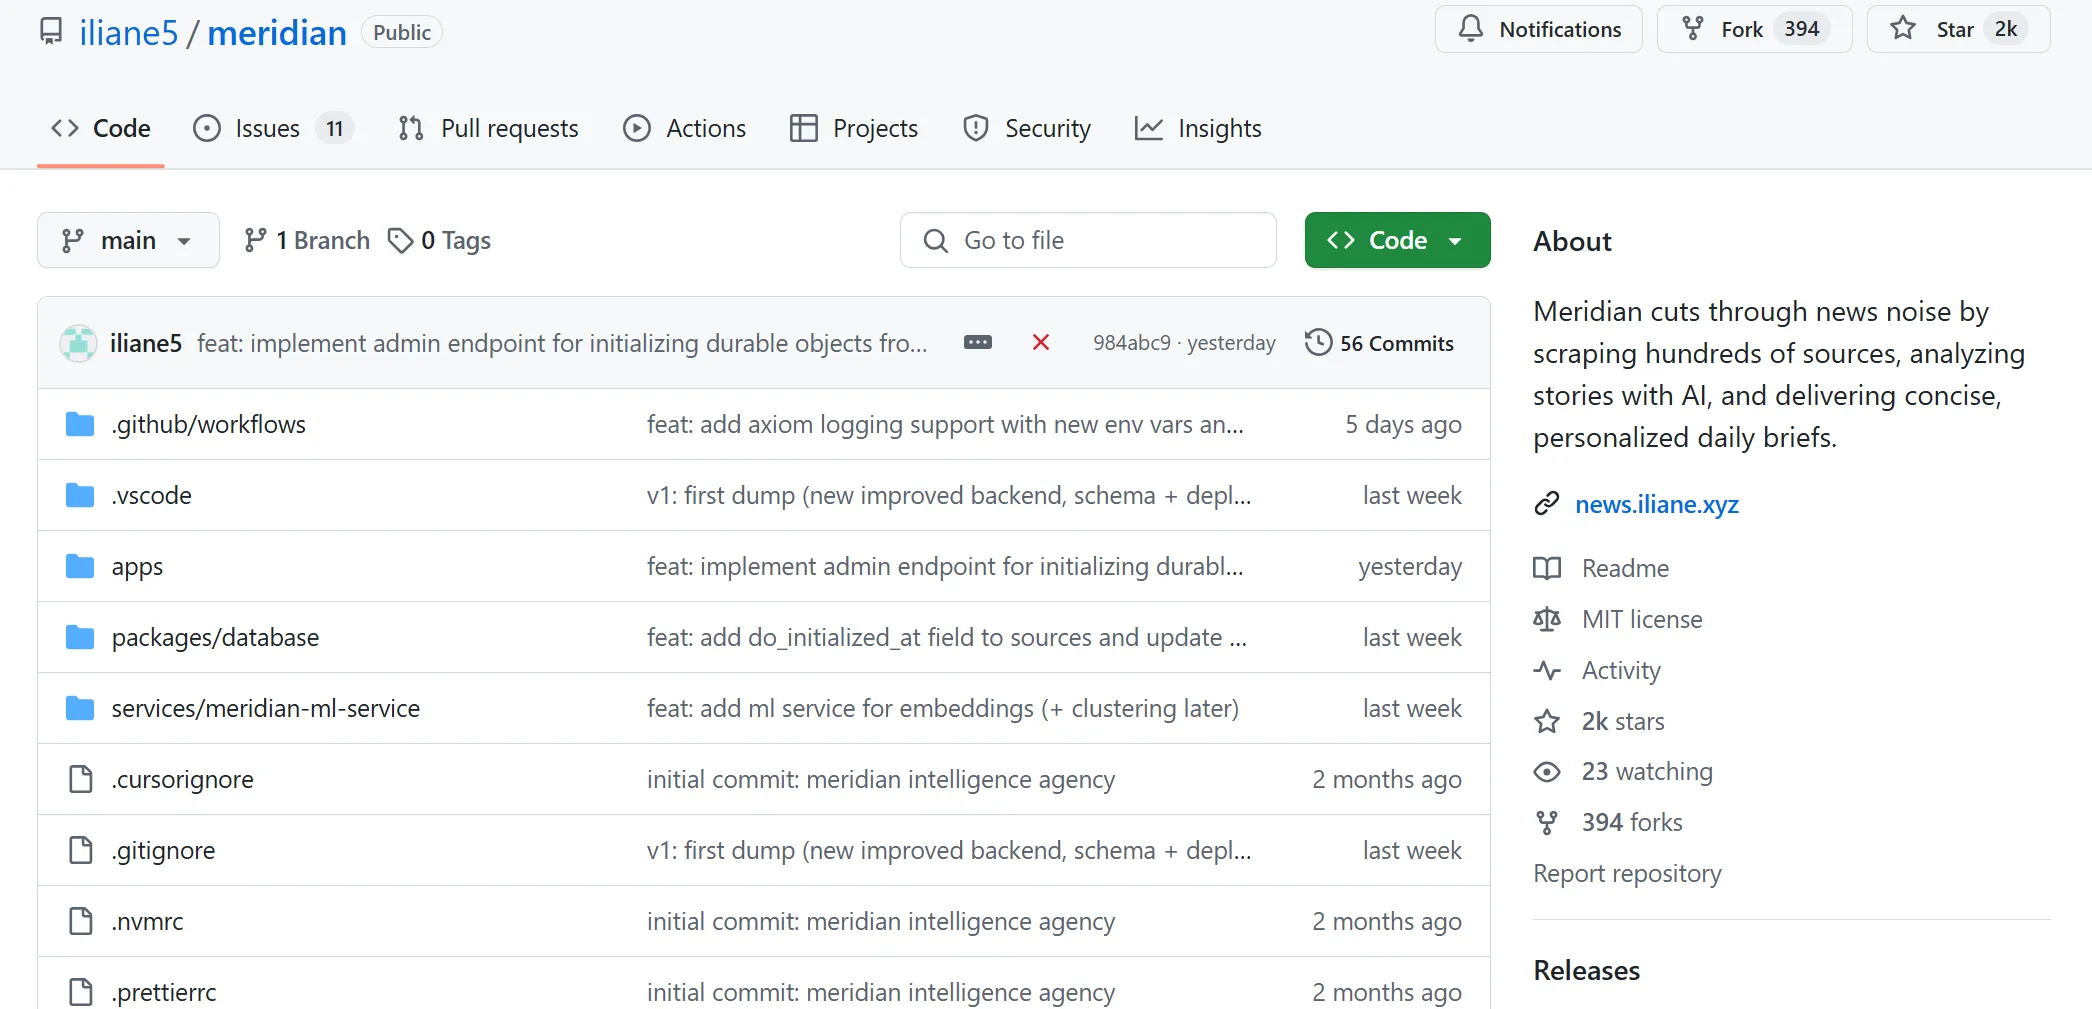View the Security tab

click(x=1026, y=128)
